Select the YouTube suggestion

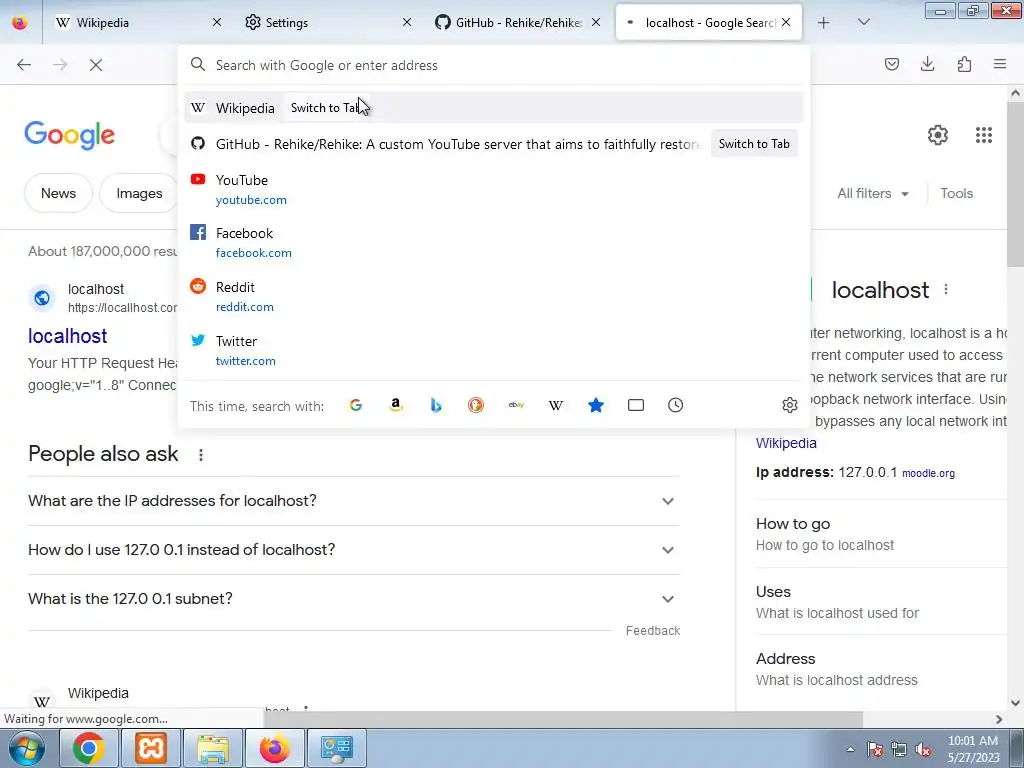pos(493,189)
